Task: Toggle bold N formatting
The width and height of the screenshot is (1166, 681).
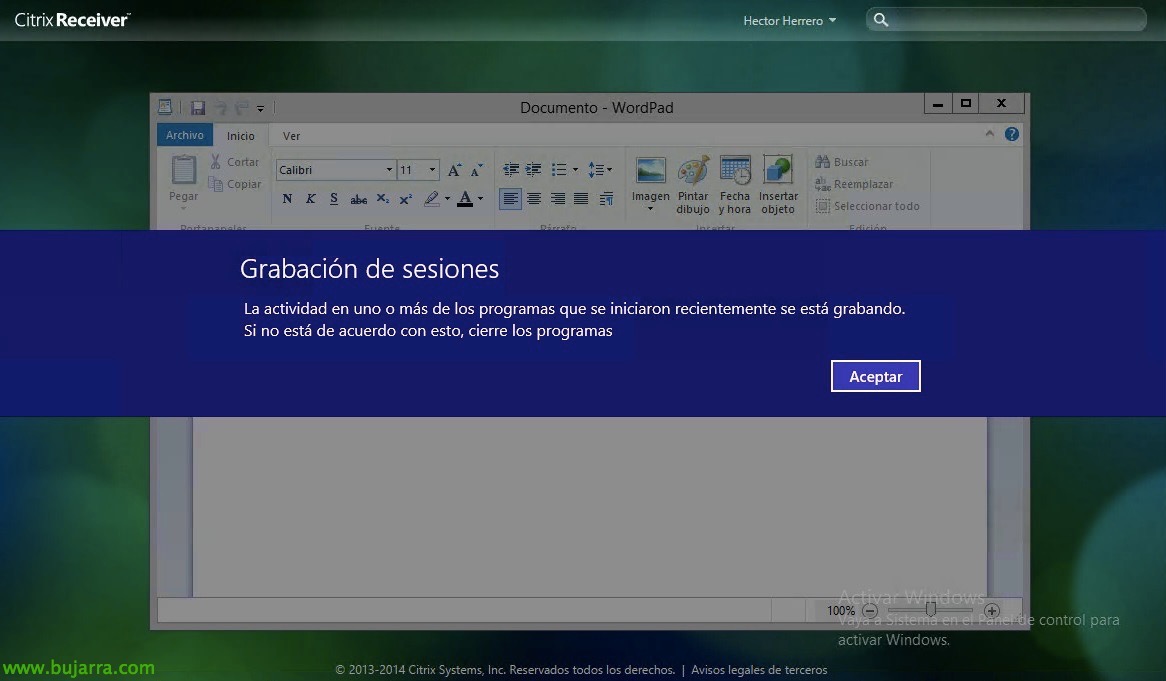Action: pyautogui.click(x=287, y=199)
